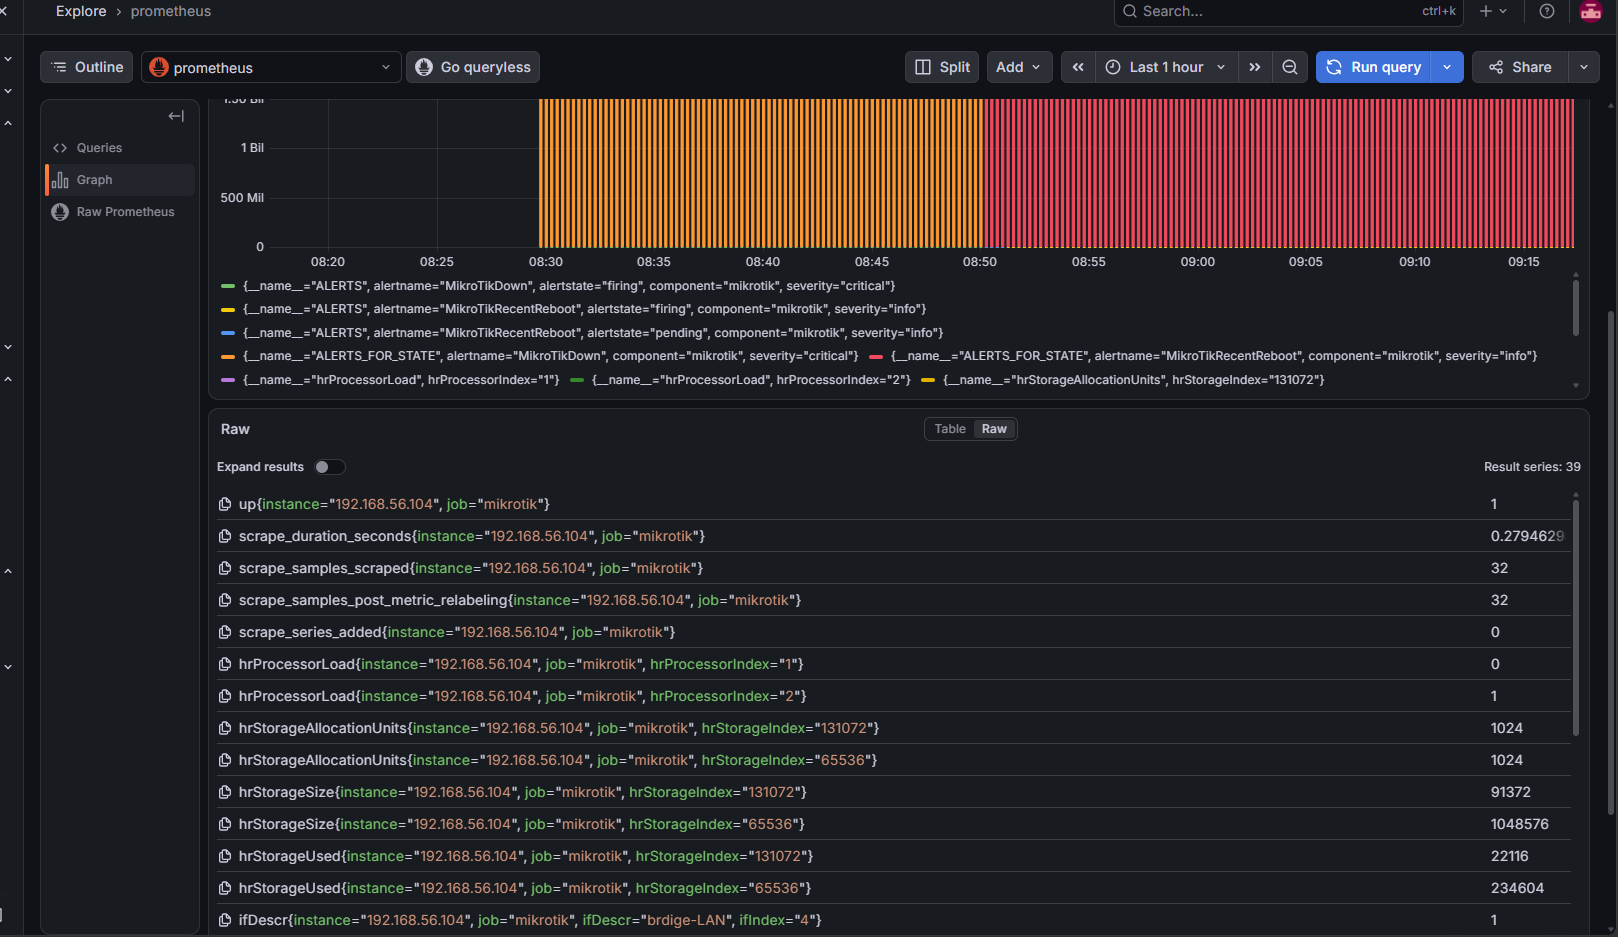
Task: Copy scrape_samples_scraped row icon
Action: [225, 568]
